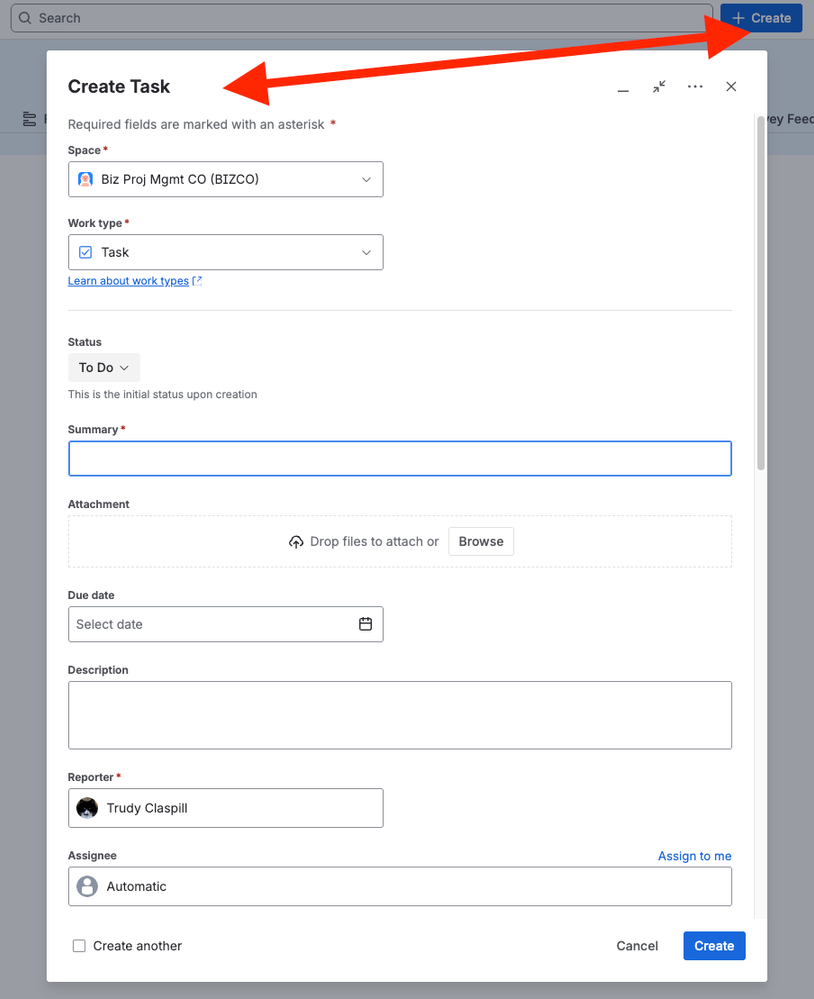Close the Create Task dialog with X
The height and width of the screenshot is (999, 814).
click(731, 87)
